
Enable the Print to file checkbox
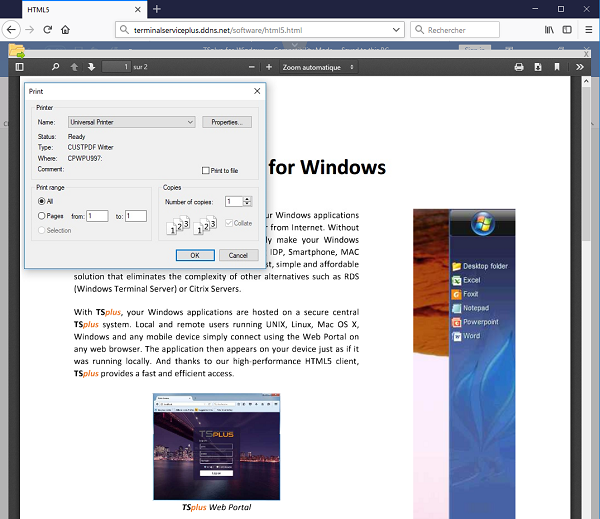coord(206,171)
